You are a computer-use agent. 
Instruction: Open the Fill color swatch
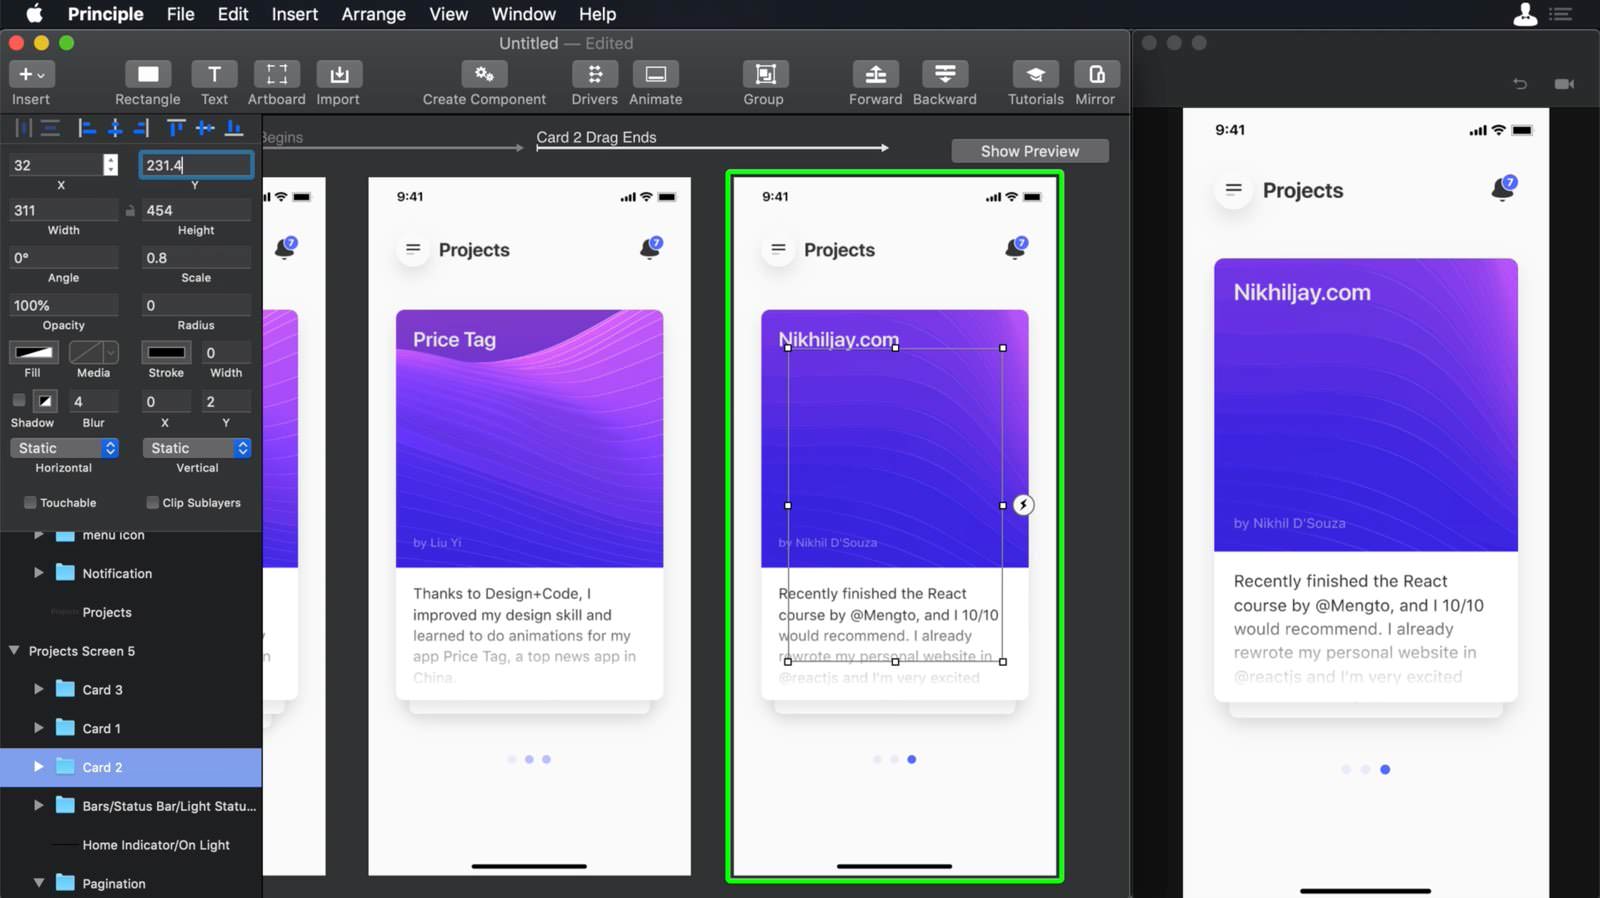(x=33, y=352)
